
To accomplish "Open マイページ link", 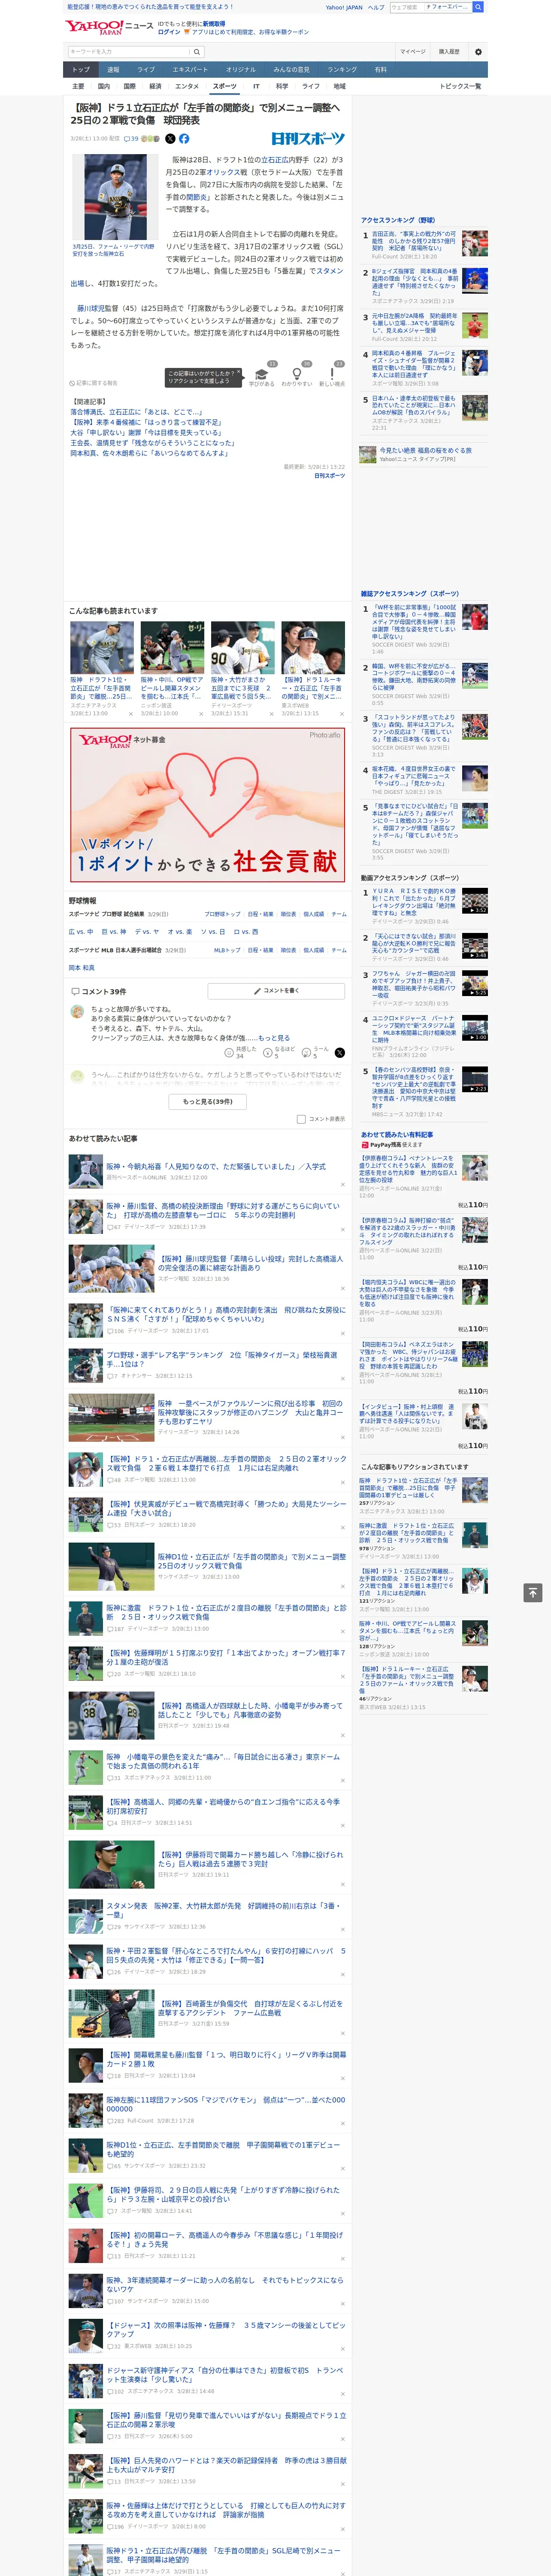I will (x=412, y=52).
